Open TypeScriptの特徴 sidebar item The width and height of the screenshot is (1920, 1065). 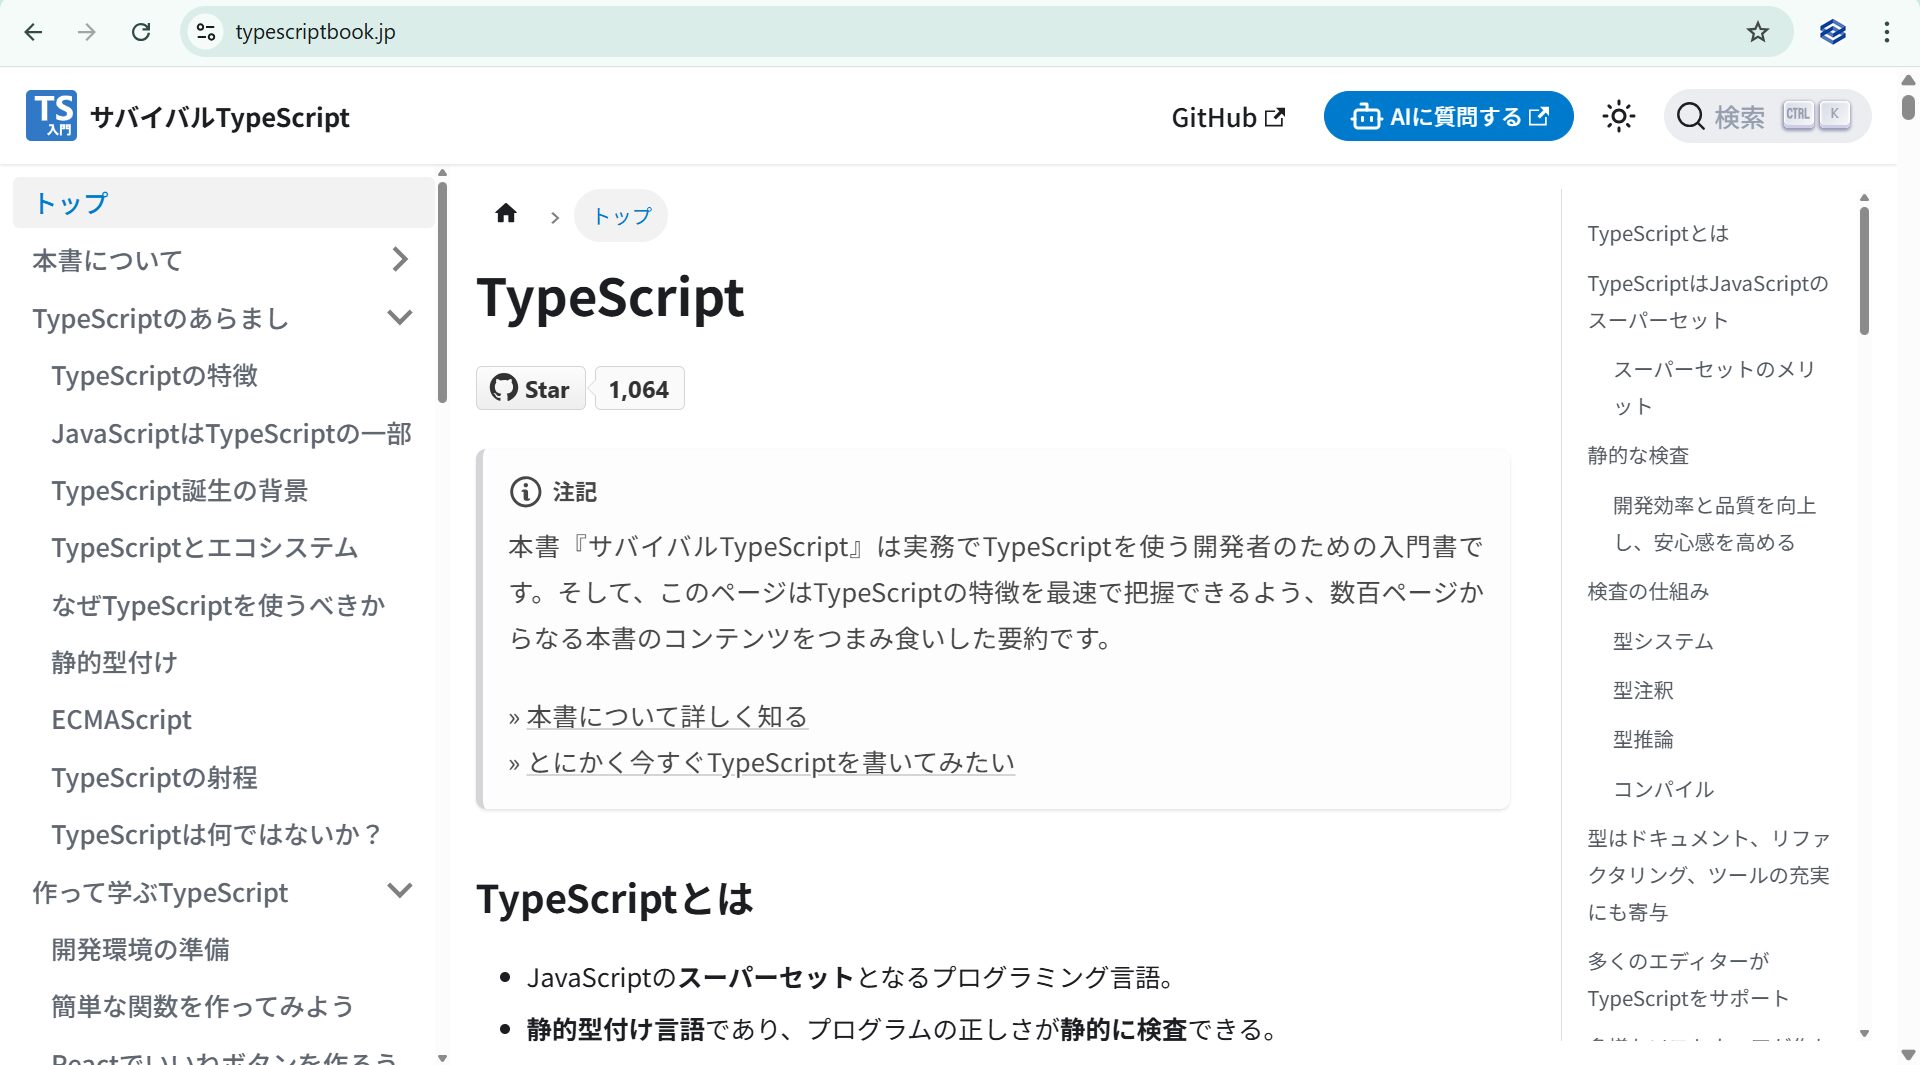[155, 376]
